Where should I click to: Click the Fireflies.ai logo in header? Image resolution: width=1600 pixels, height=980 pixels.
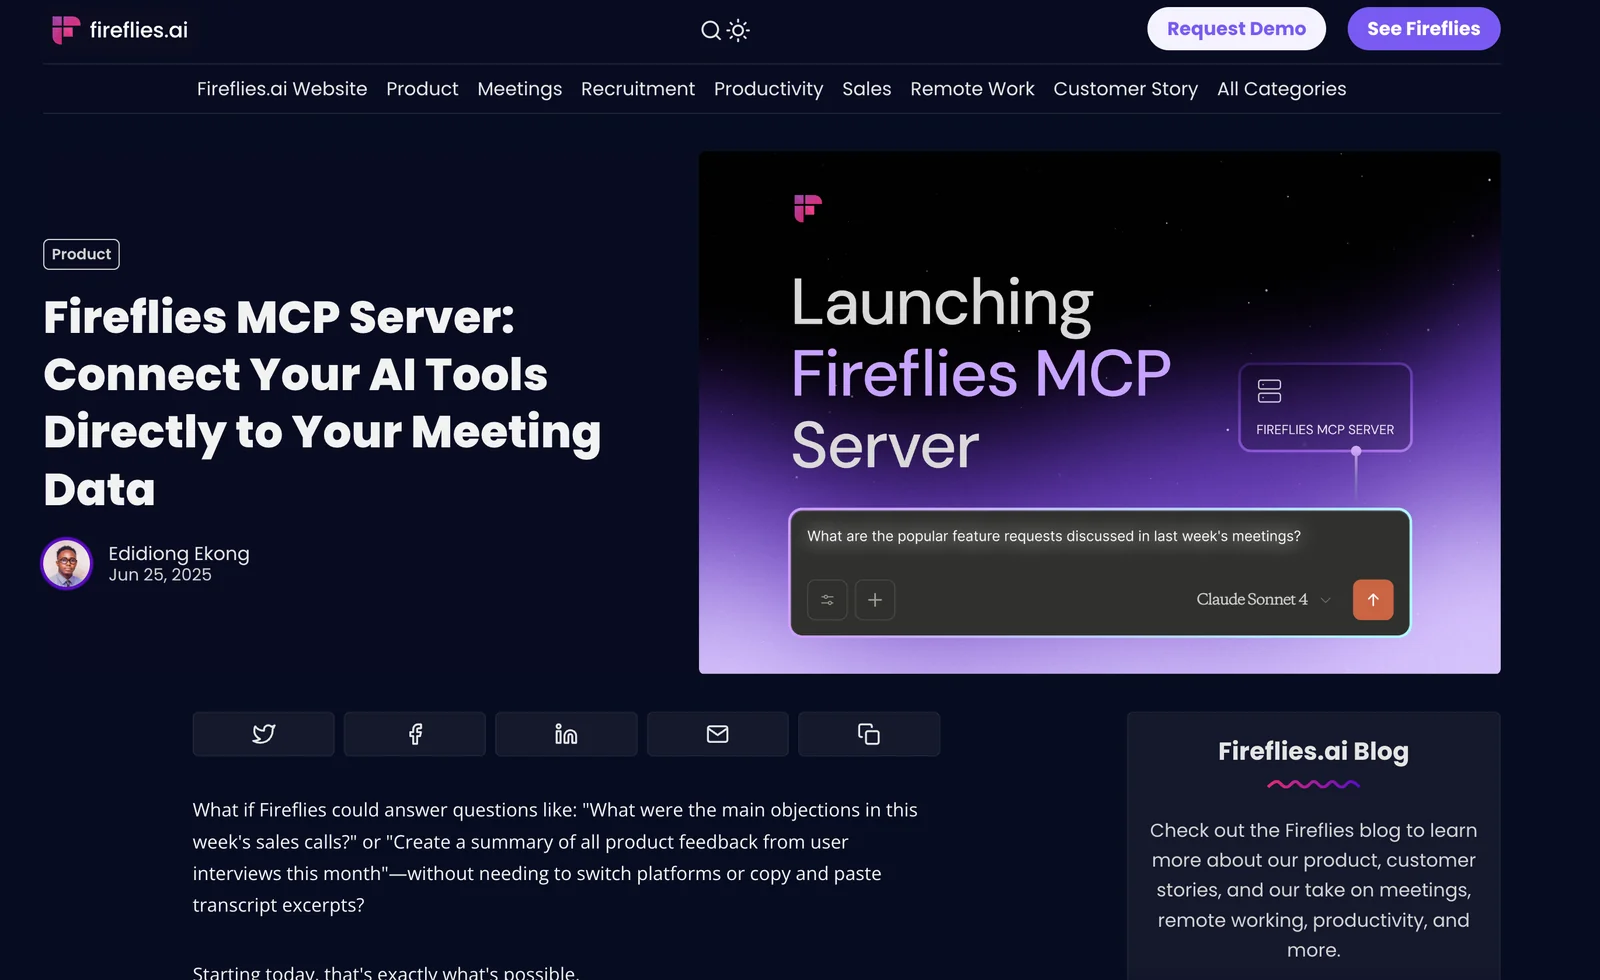click(x=119, y=30)
